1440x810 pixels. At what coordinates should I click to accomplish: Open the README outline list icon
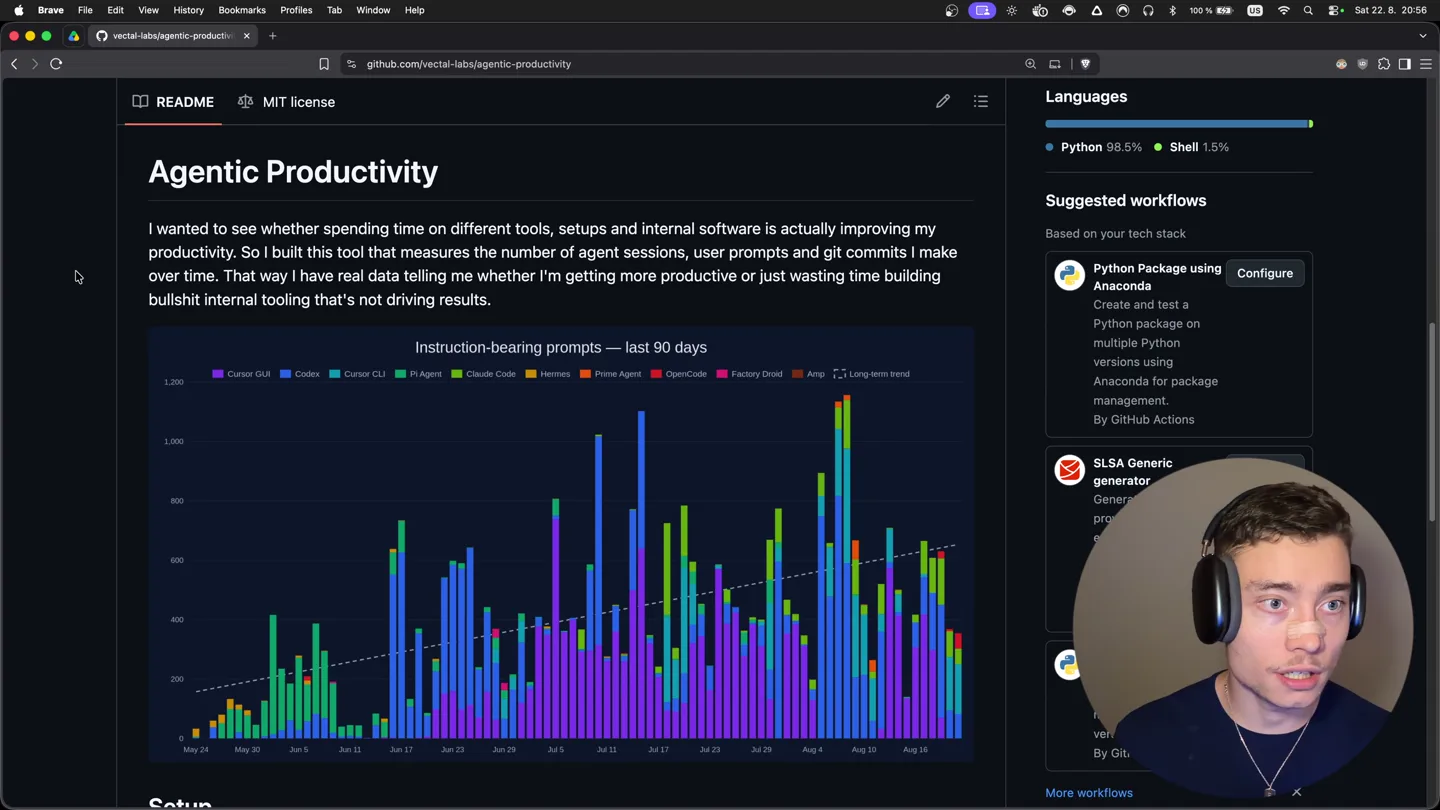(981, 101)
